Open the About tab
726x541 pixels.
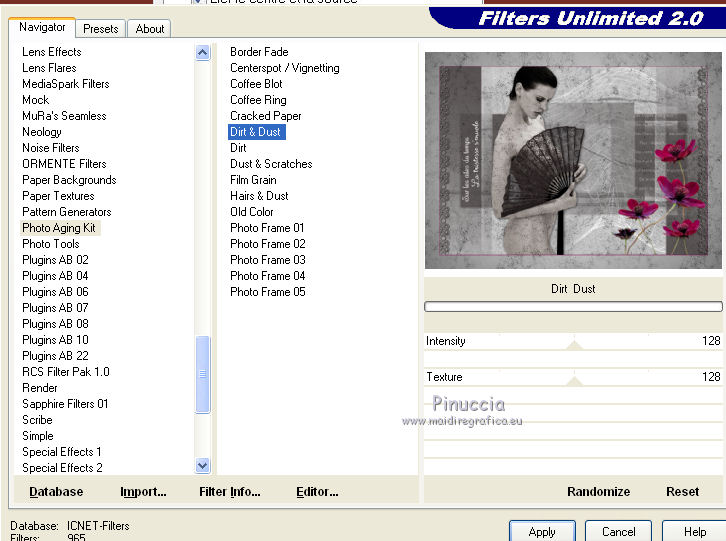click(x=150, y=29)
